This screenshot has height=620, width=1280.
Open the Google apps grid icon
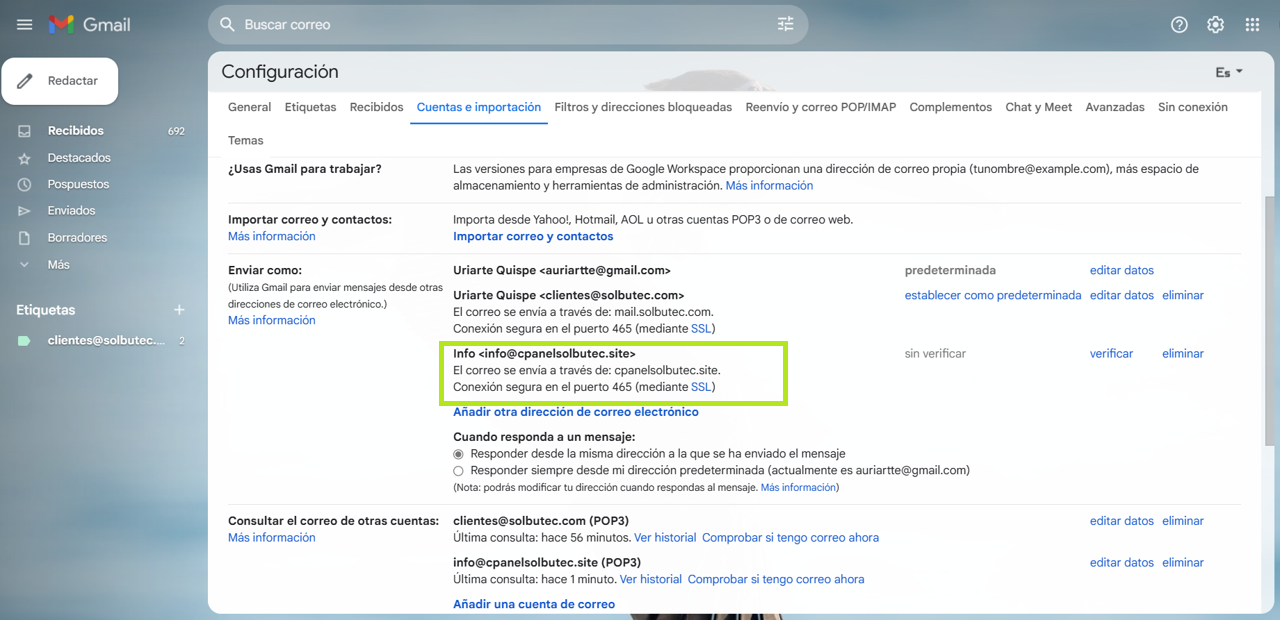(1252, 25)
